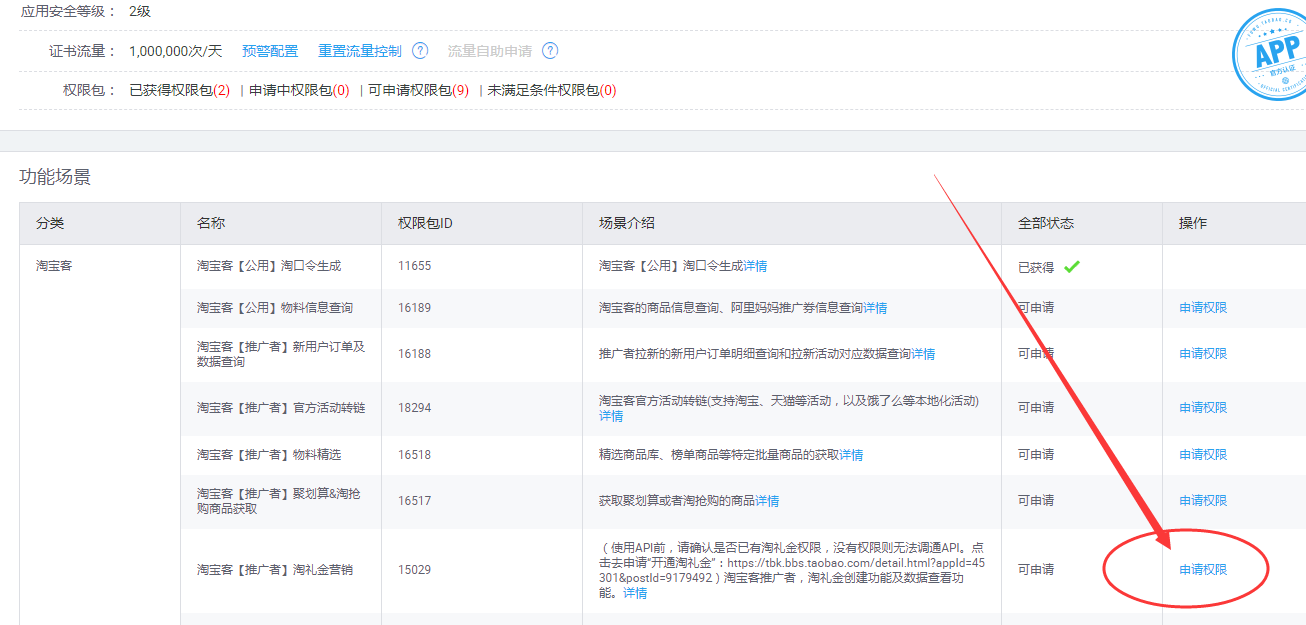Open 详情 for 聚划算 row 16517

pos(767,501)
